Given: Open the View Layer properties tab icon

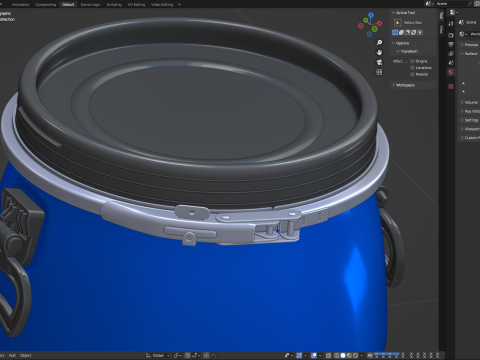Looking at the screenshot, I should tap(451, 53).
